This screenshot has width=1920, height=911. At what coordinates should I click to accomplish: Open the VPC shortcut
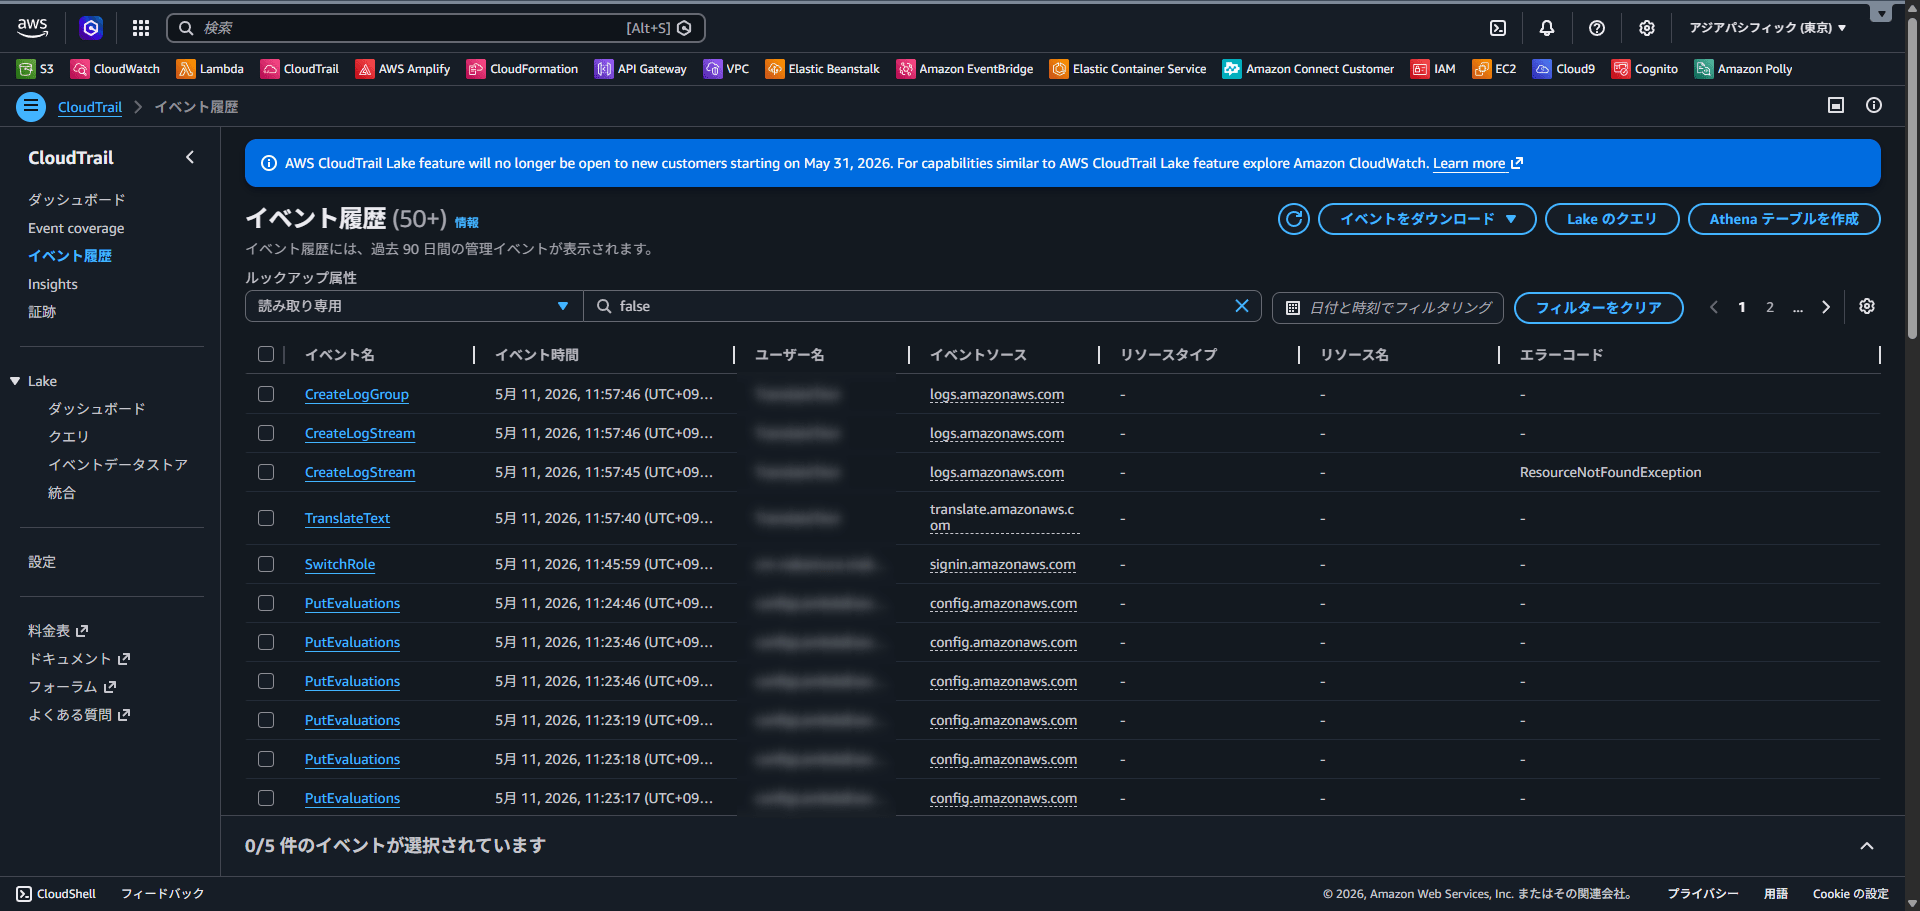(727, 69)
